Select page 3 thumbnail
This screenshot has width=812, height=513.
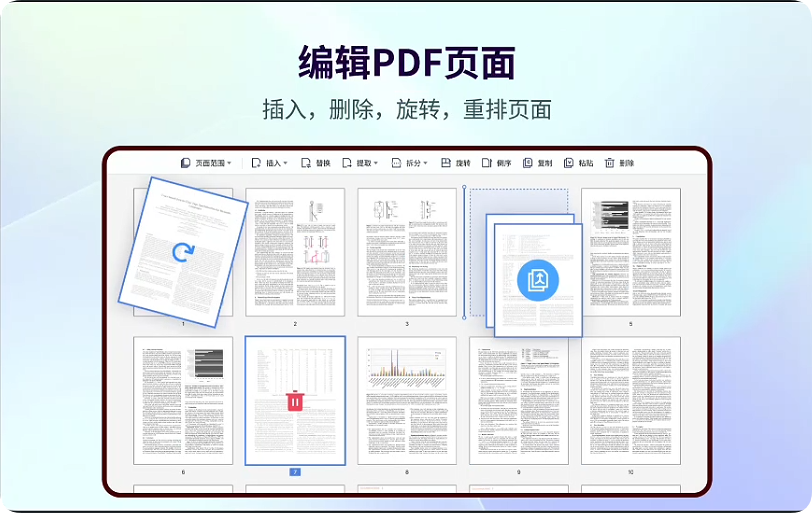pos(407,252)
